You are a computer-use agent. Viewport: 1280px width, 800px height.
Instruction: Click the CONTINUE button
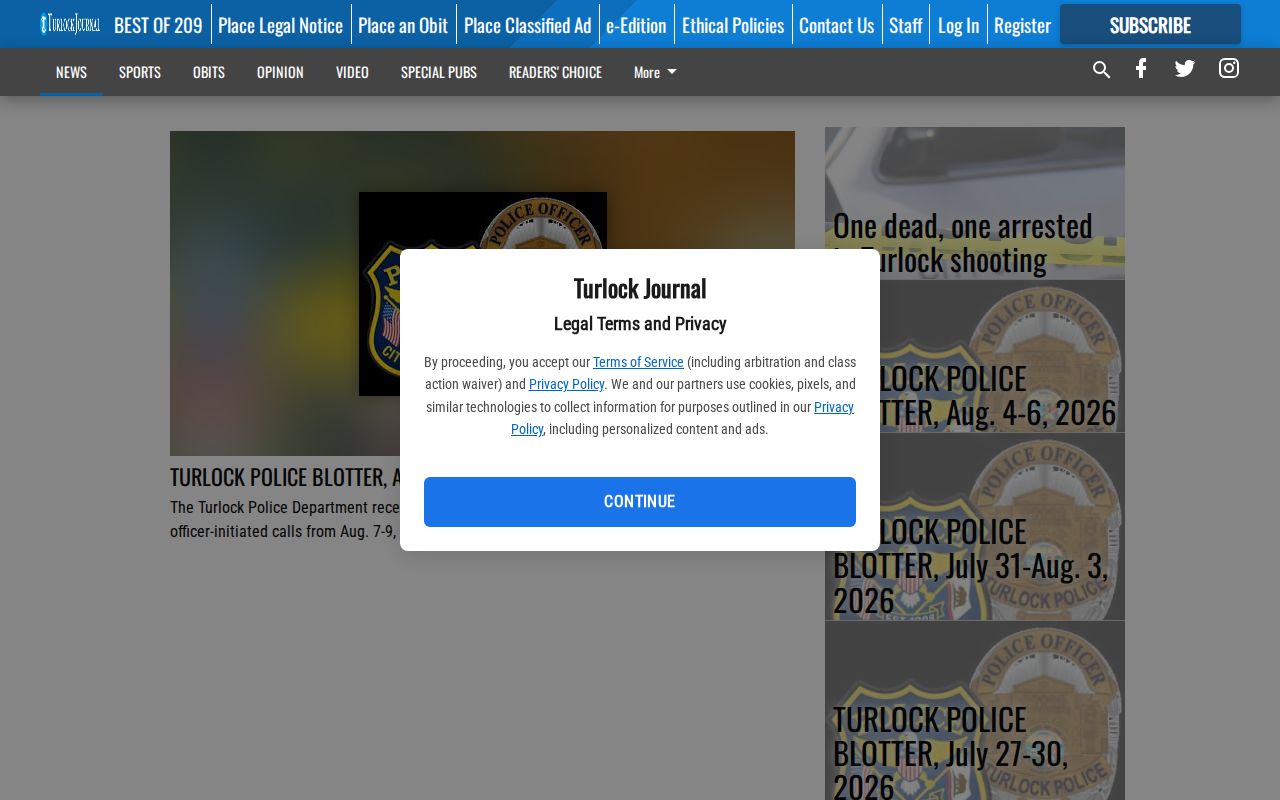point(640,502)
